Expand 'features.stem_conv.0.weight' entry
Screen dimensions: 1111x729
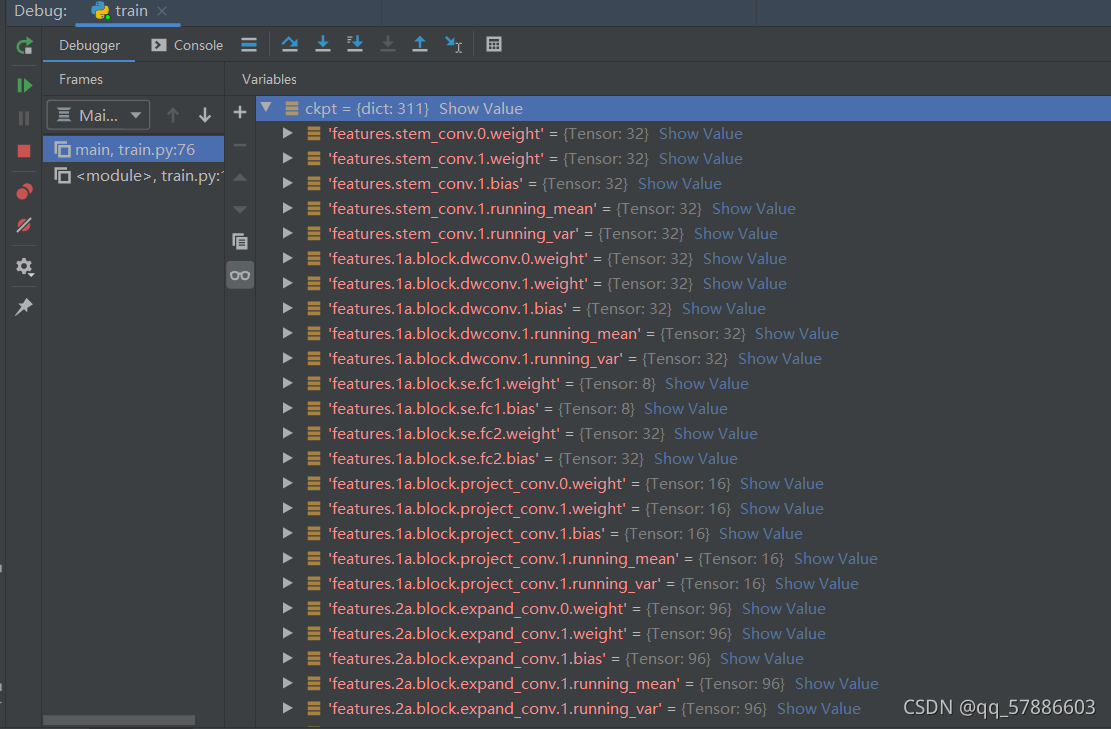(288, 133)
